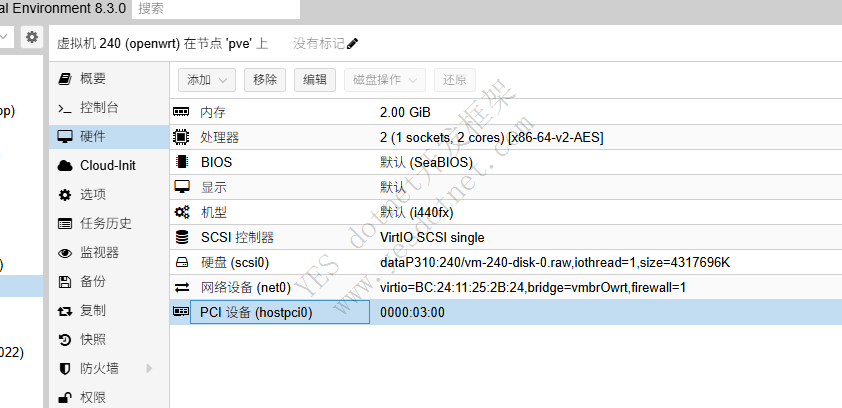This screenshot has width=842, height=408.
Task: Click the memory icon in 内存 row
Action: pyautogui.click(x=182, y=112)
